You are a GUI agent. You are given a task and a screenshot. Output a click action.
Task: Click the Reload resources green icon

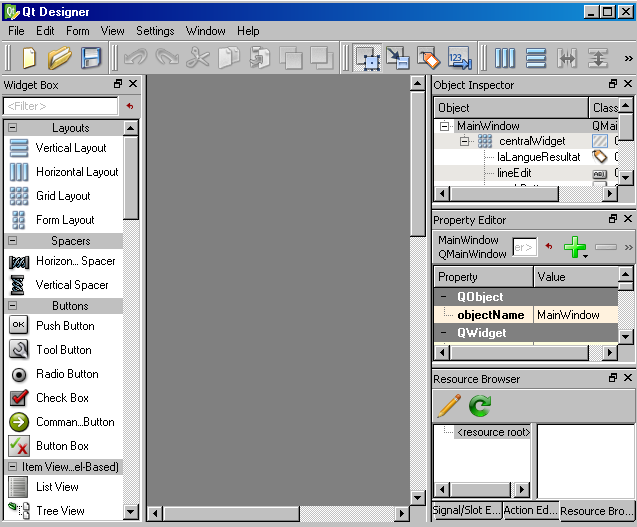click(x=480, y=406)
